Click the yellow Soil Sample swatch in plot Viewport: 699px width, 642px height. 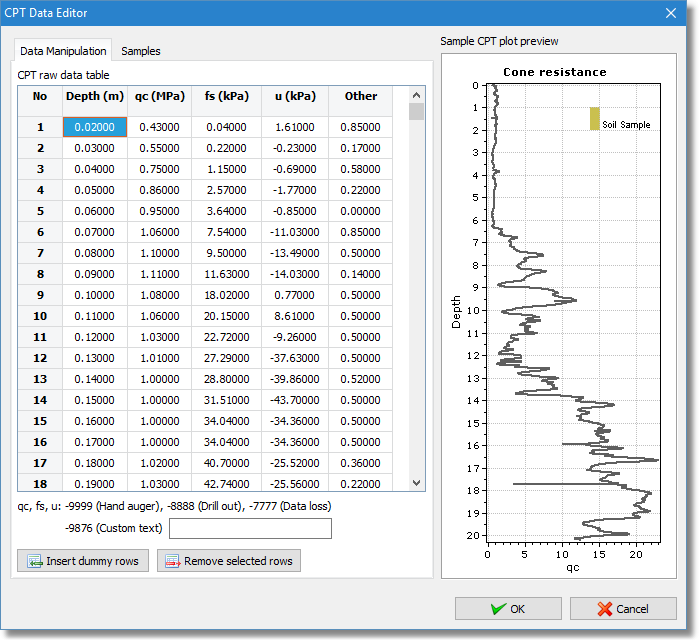coord(594,119)
